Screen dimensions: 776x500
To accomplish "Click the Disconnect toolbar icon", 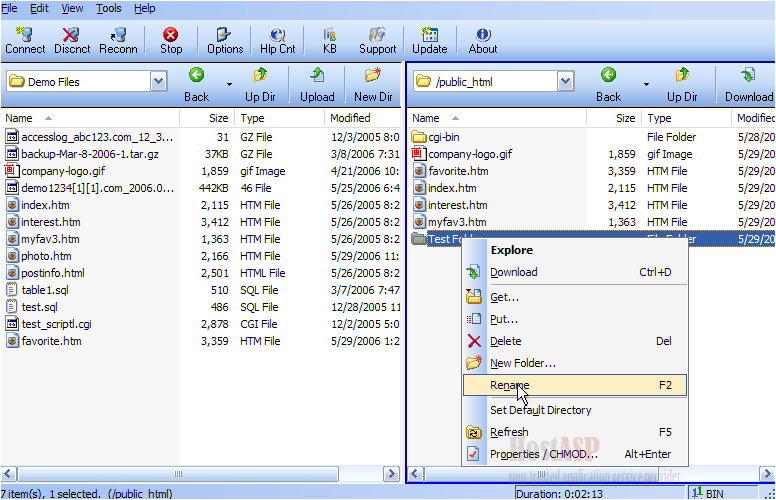I will pyautogui.click(x=71, y=40).
